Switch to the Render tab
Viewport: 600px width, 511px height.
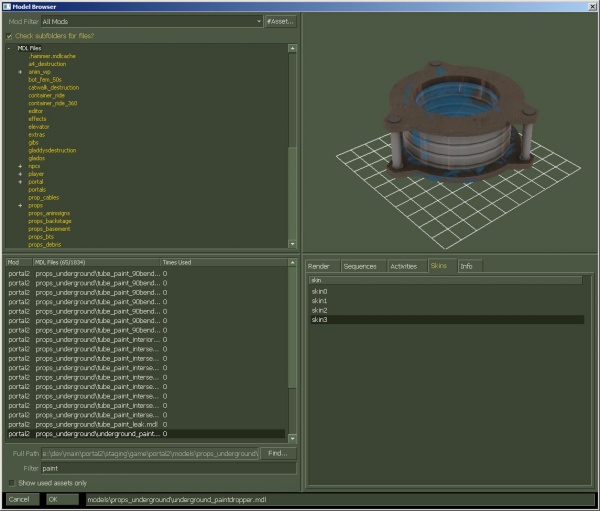pyautogui.click(x=322, y=266)
